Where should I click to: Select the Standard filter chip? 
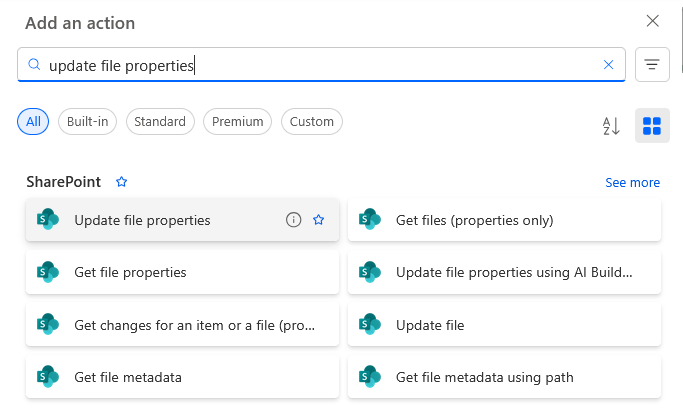[160, 121]
